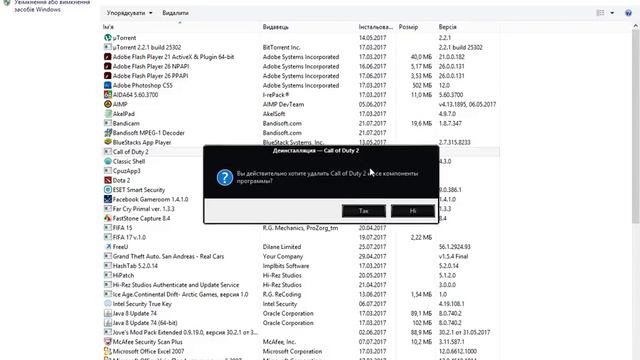This screenshot has height=360, width=640.
Task: Click the scrollbar up arrow
Action: (636, 26)
